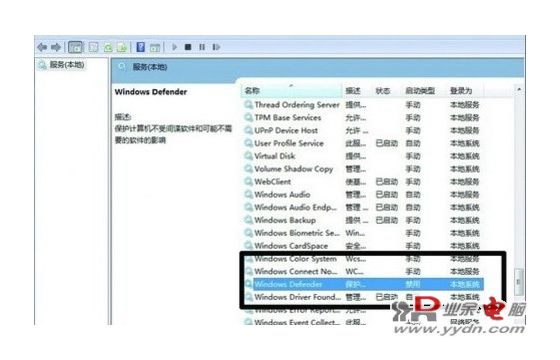The height and width of the screenshot is (360, 560).
Task: Click the gear icon beside Volume Shadow Copy
Action: point(248,169)
